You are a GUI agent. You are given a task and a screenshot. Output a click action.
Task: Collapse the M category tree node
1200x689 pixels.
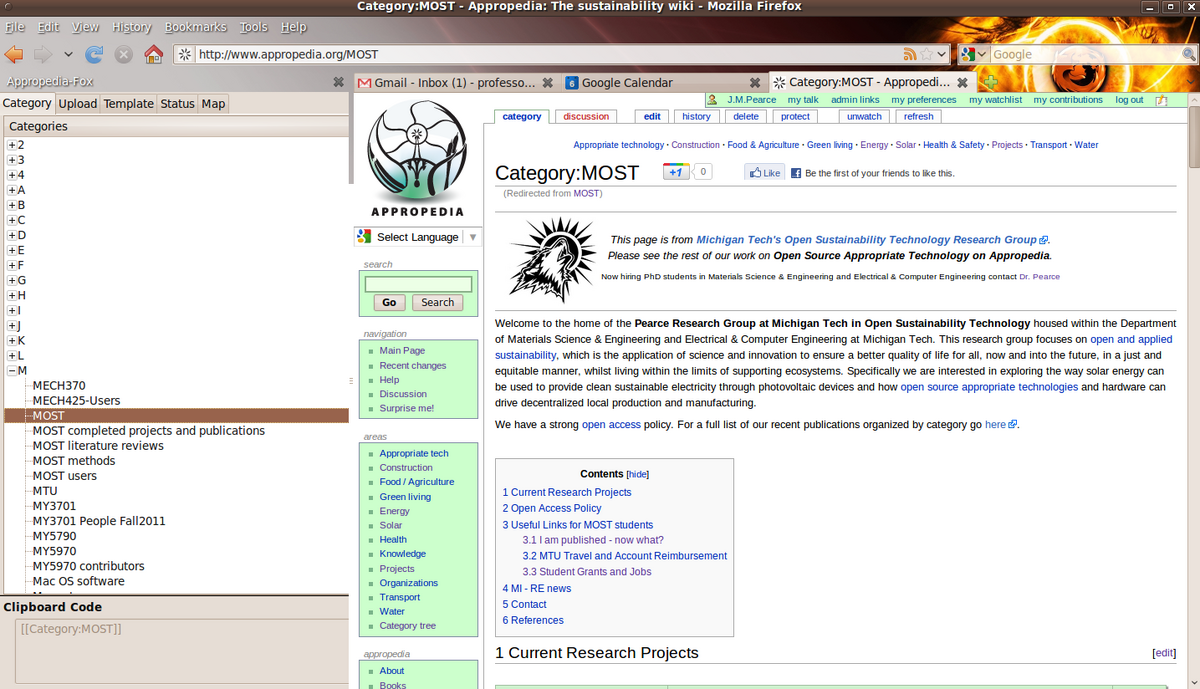point(12,371)
